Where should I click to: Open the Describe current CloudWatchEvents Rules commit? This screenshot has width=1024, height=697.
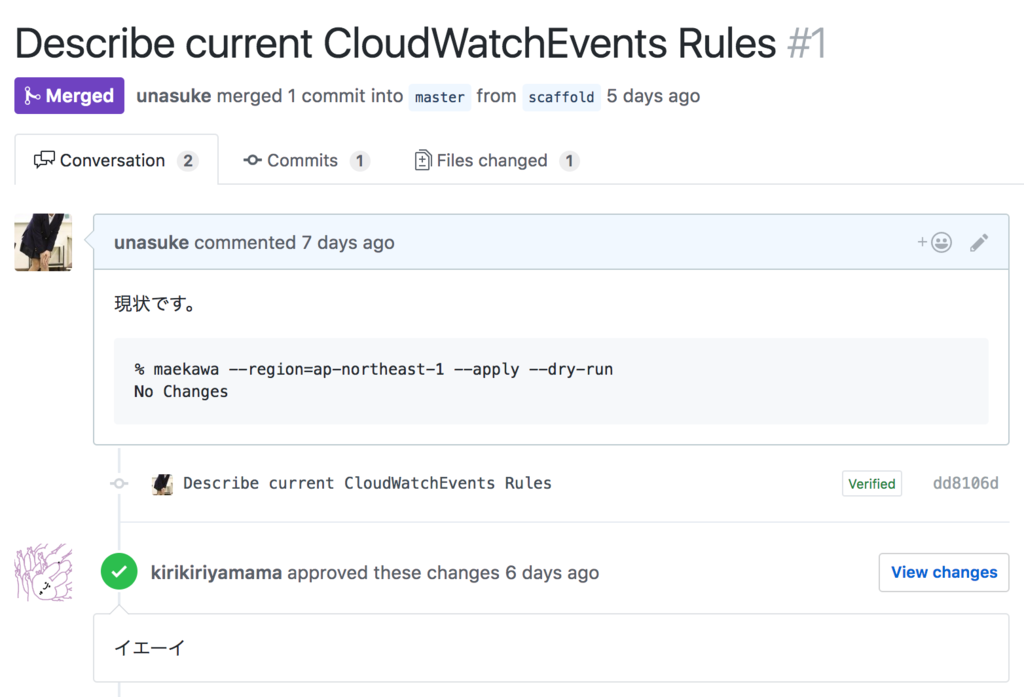367,483
